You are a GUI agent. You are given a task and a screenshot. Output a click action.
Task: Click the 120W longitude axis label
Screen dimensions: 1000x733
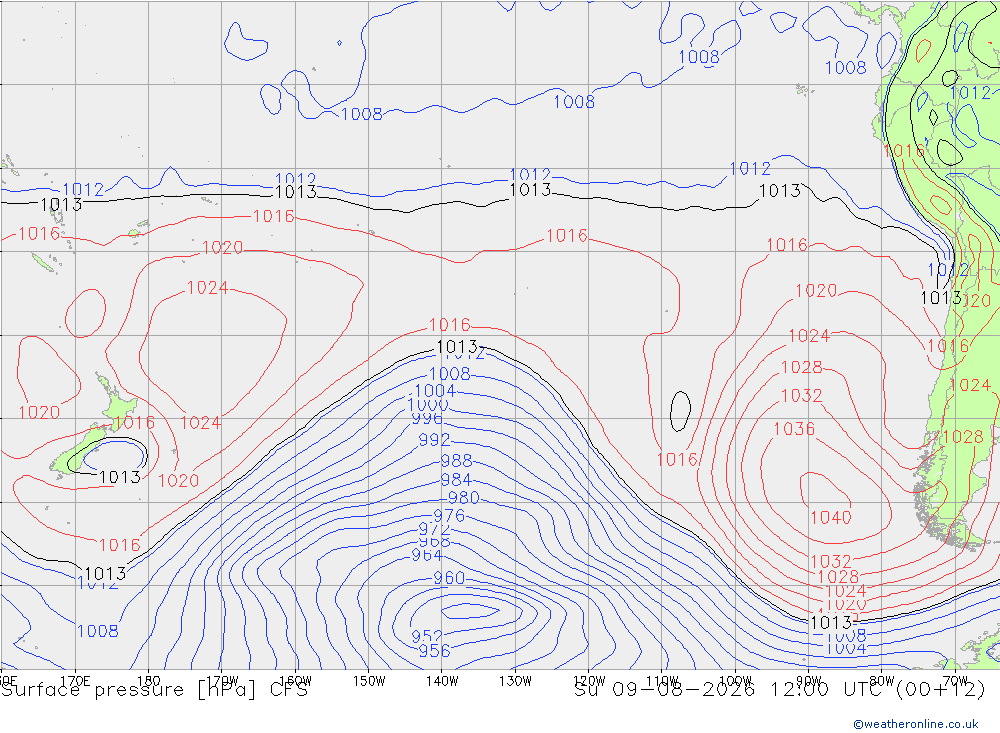(x=589, y=681)
